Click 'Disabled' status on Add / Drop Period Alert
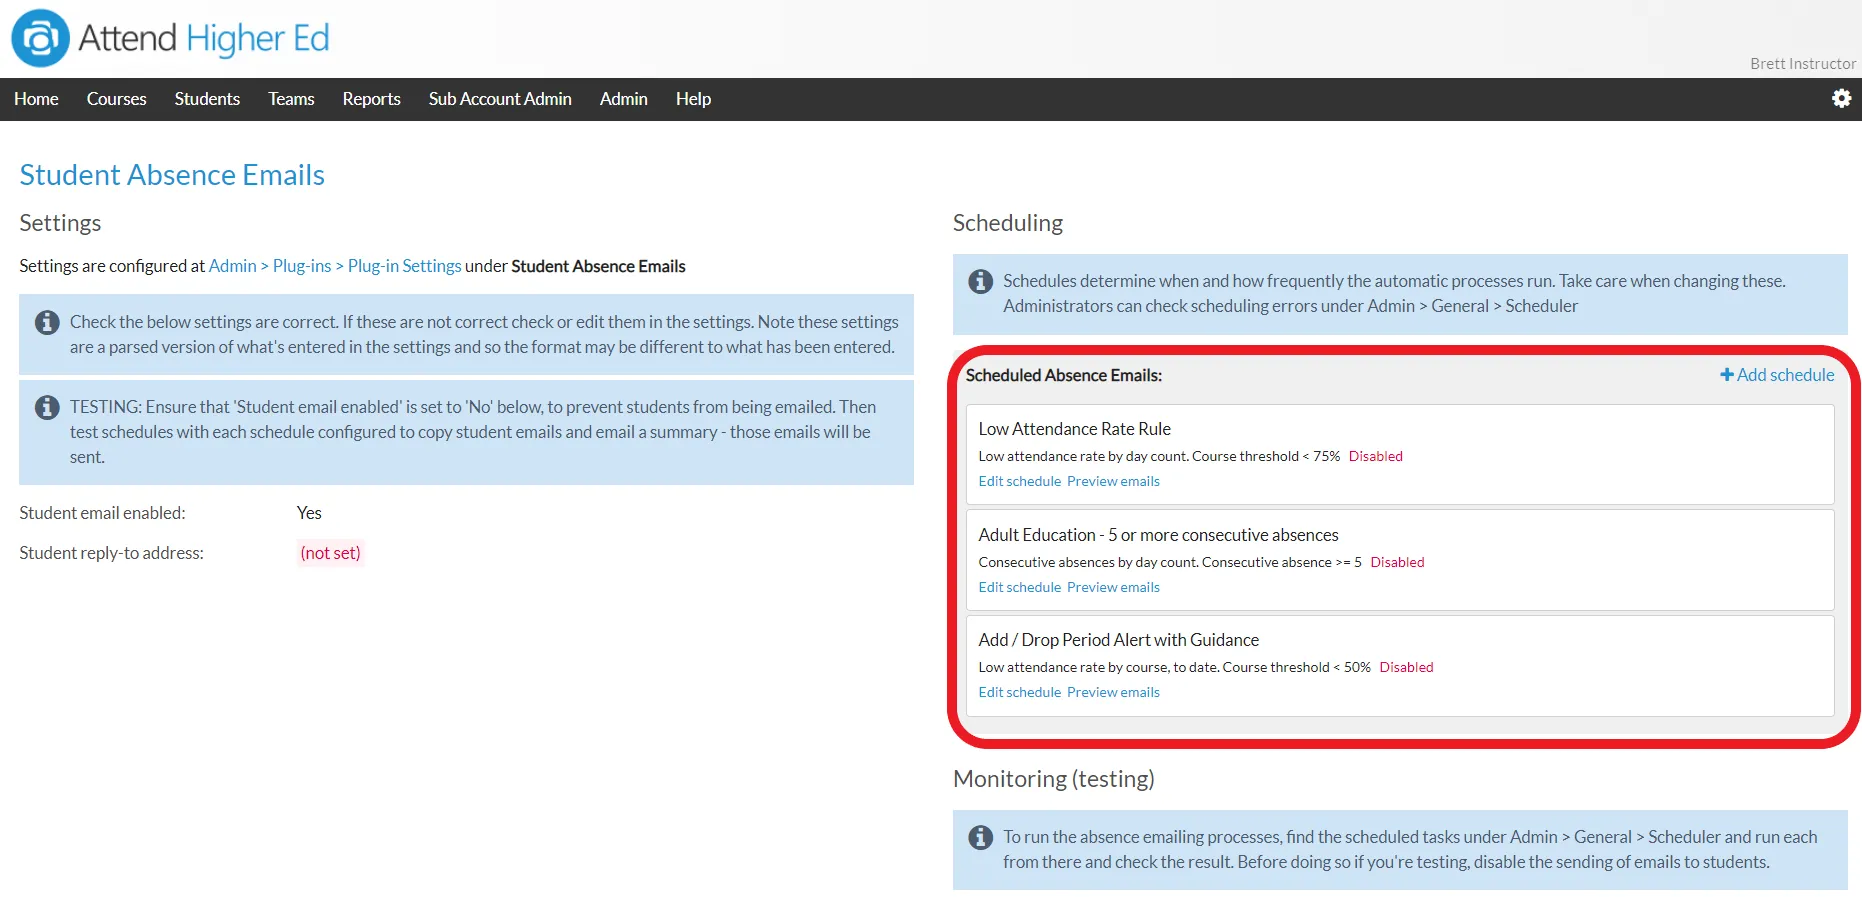Screen dimensions: 1862x909 tap(1406, 667)
